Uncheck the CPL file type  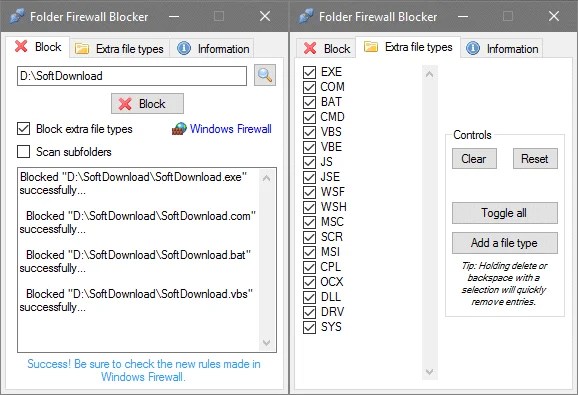tap(309, 267)
